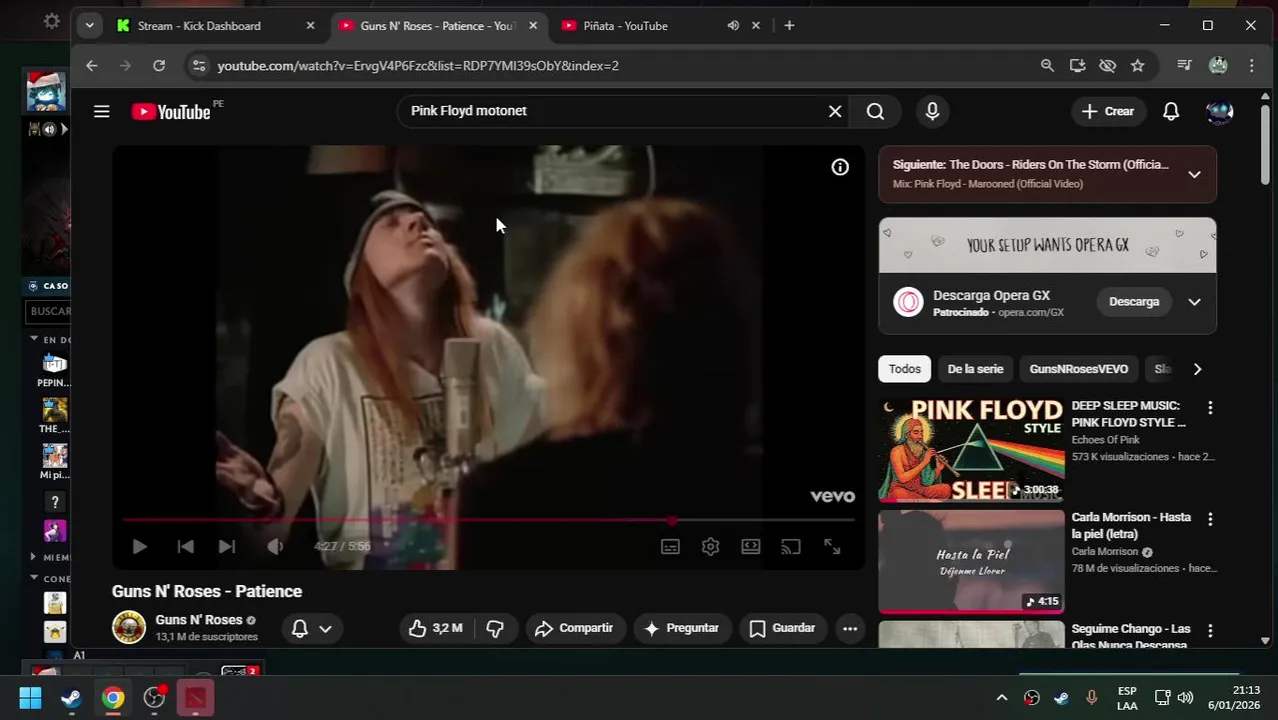Image resolution: width=1278 pixels, height=720 pixels.
Task: Start voice search with the microphone
Action: [x=932, y=111]
